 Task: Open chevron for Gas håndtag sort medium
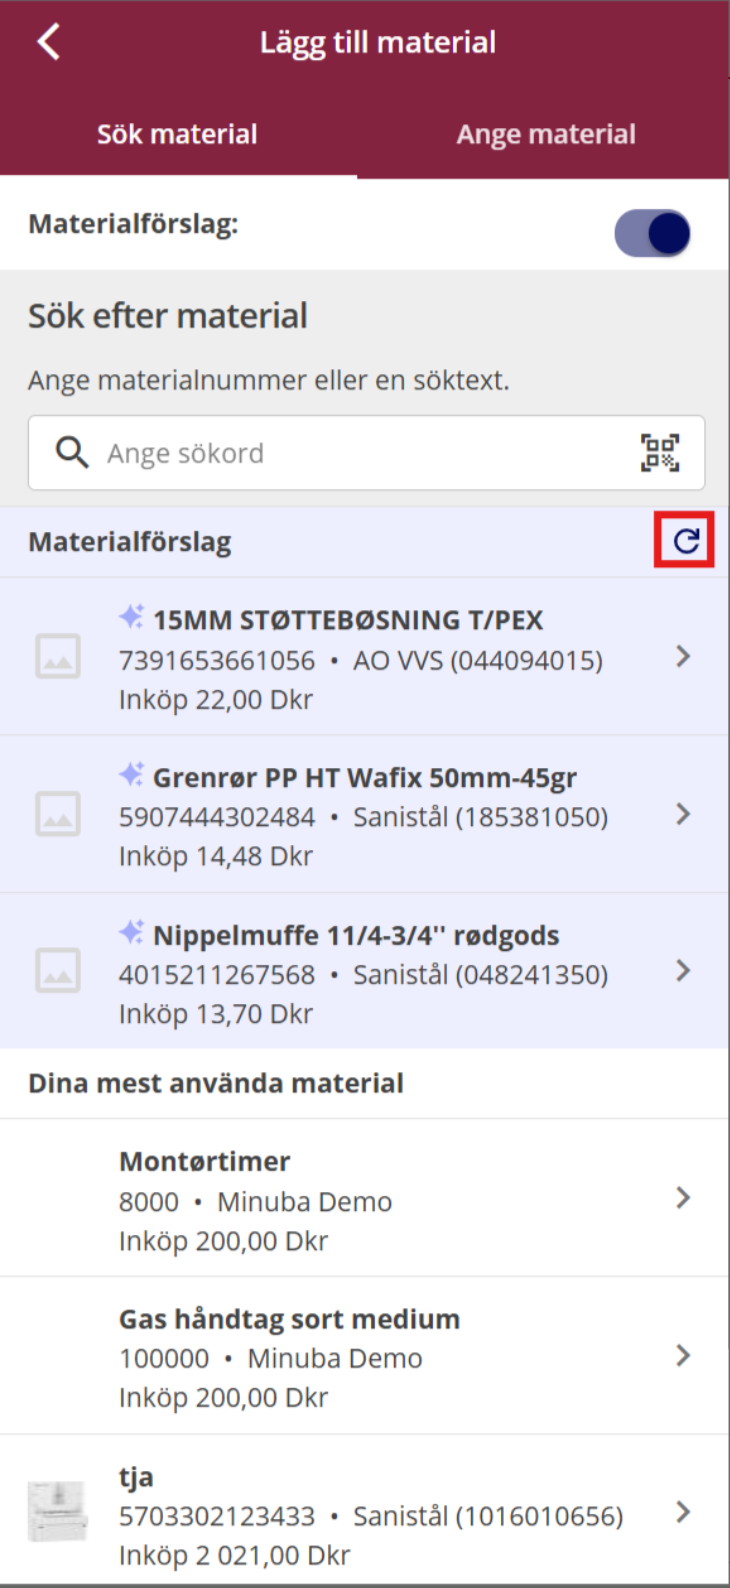(x=683, y=1355)
